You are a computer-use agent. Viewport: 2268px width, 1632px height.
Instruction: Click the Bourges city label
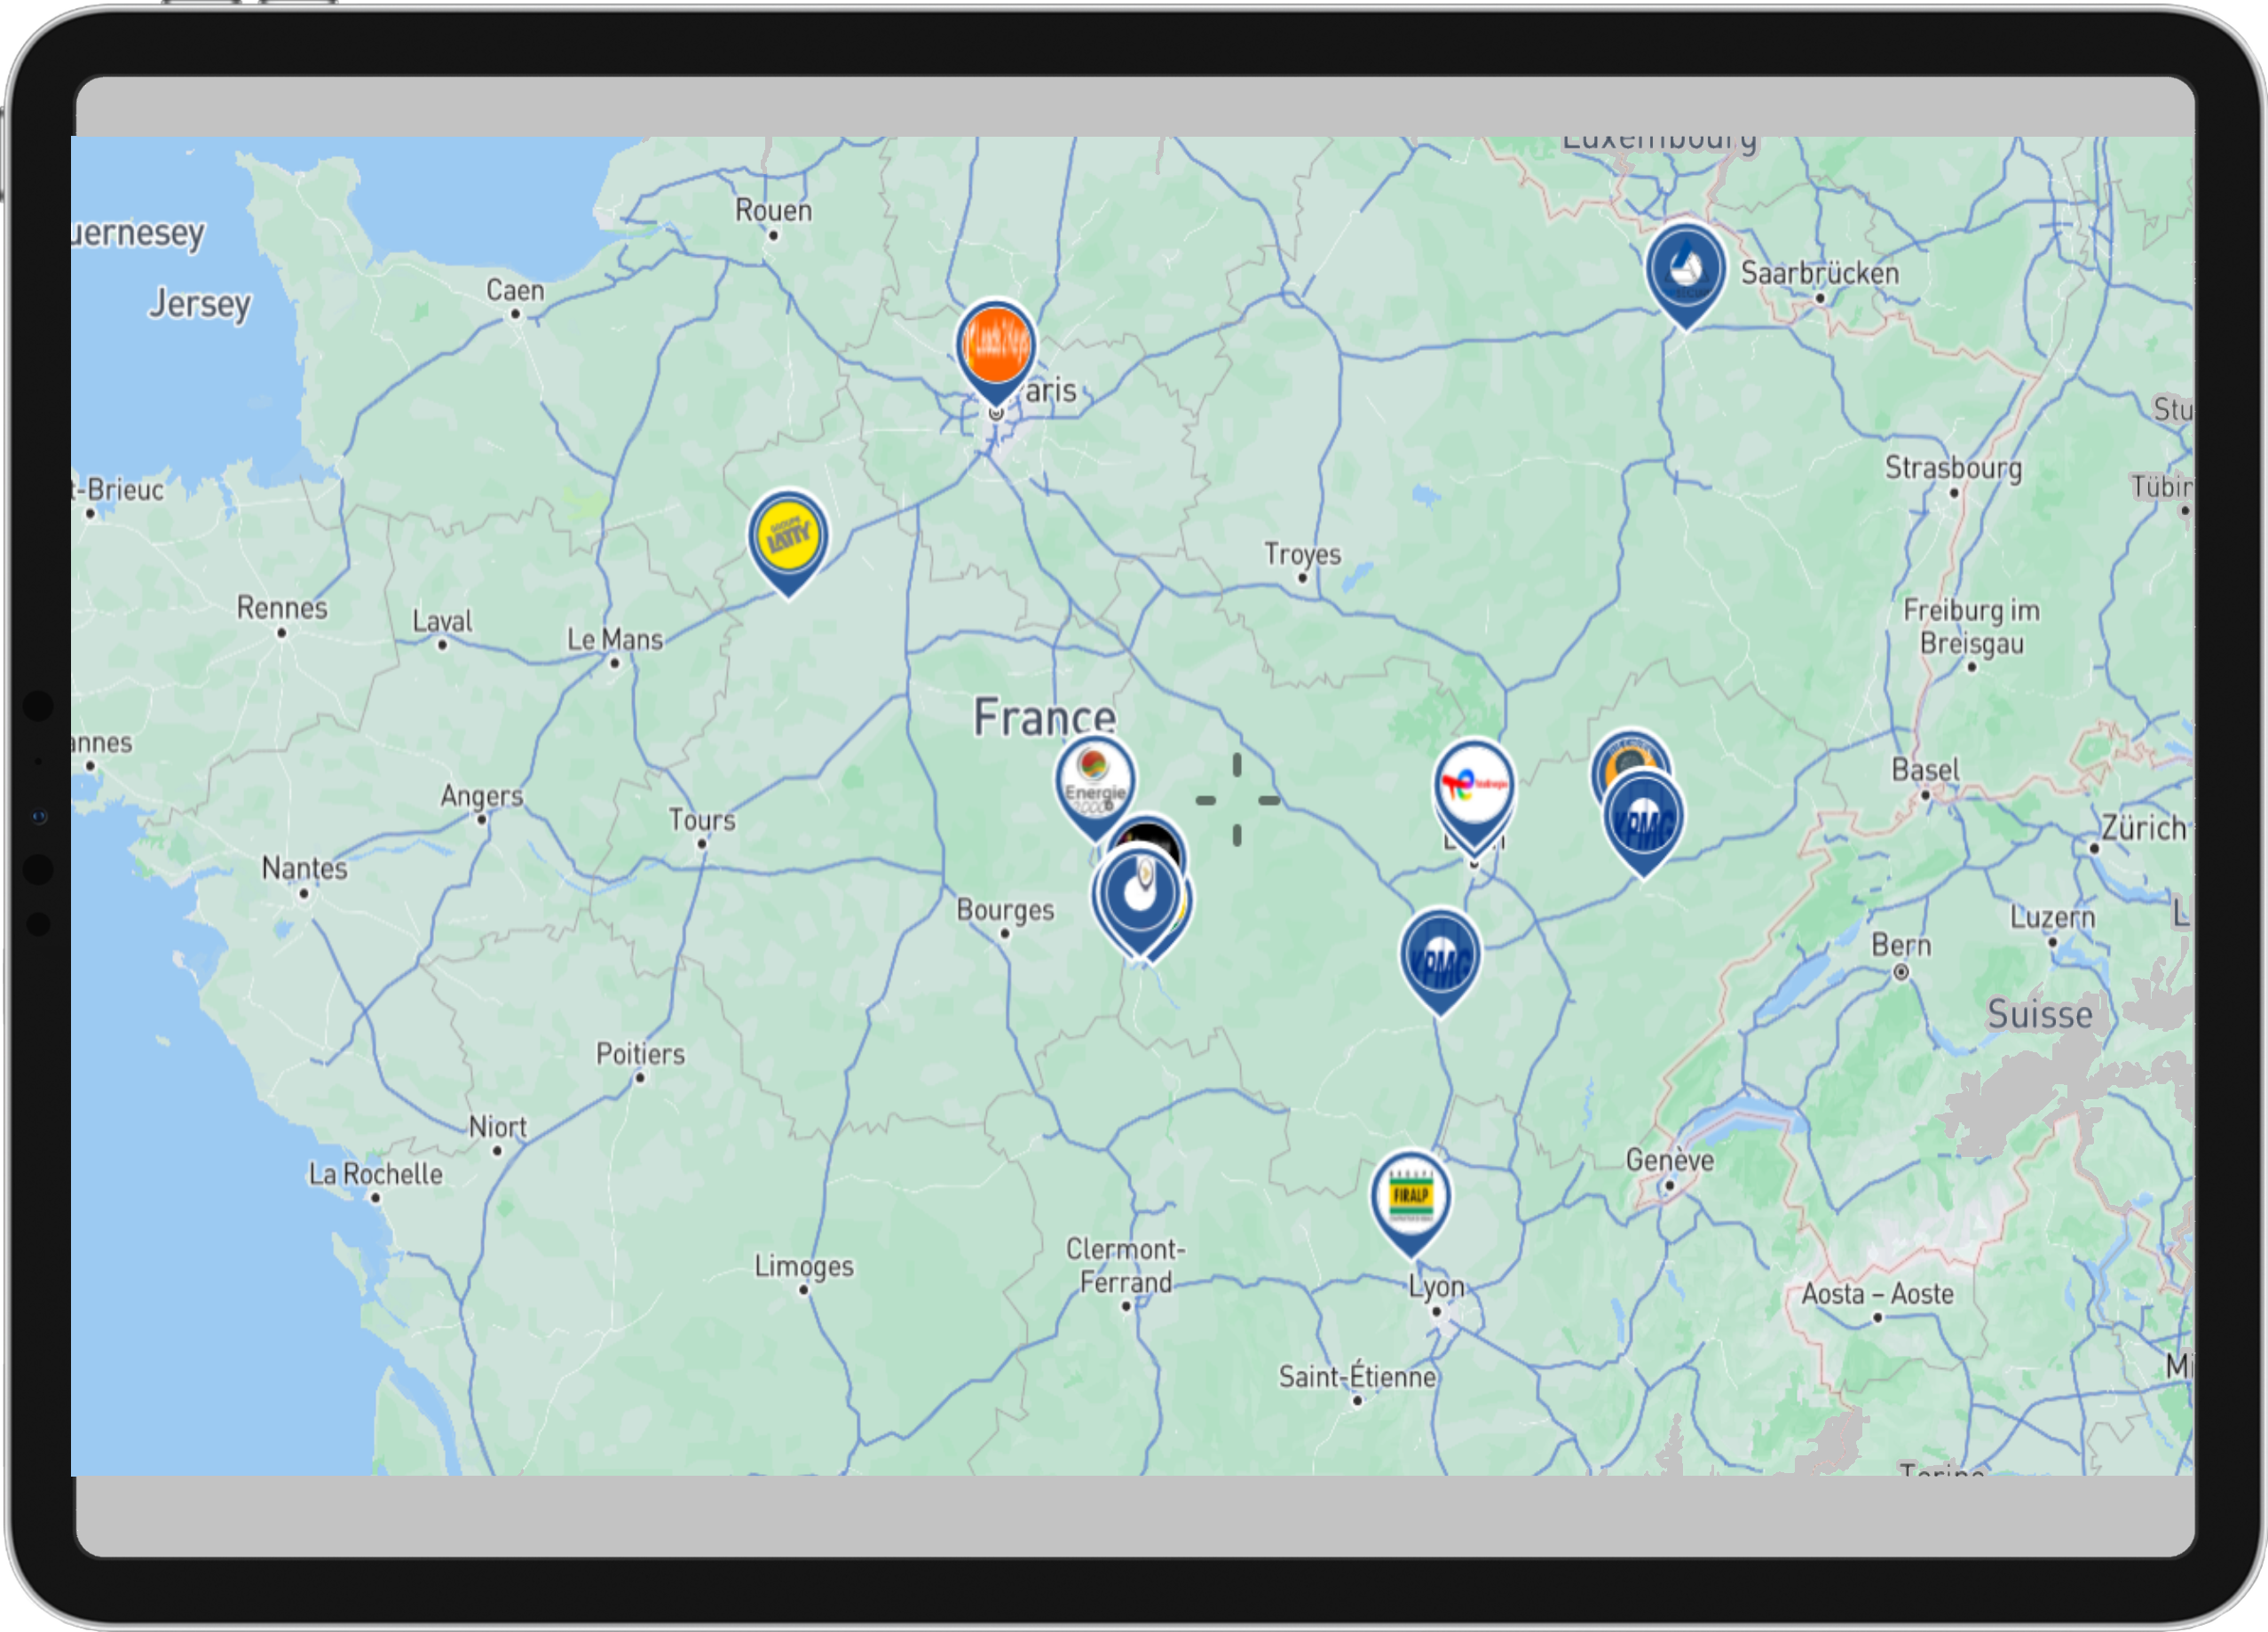point(1005,910)
